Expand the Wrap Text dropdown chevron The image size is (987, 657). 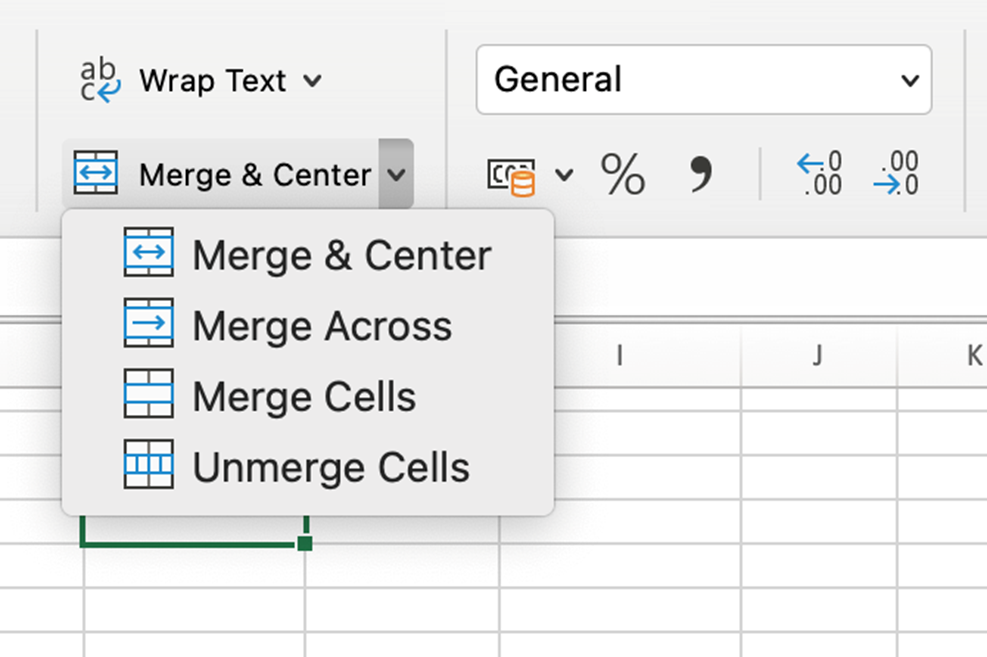click(x=312, y=80)
